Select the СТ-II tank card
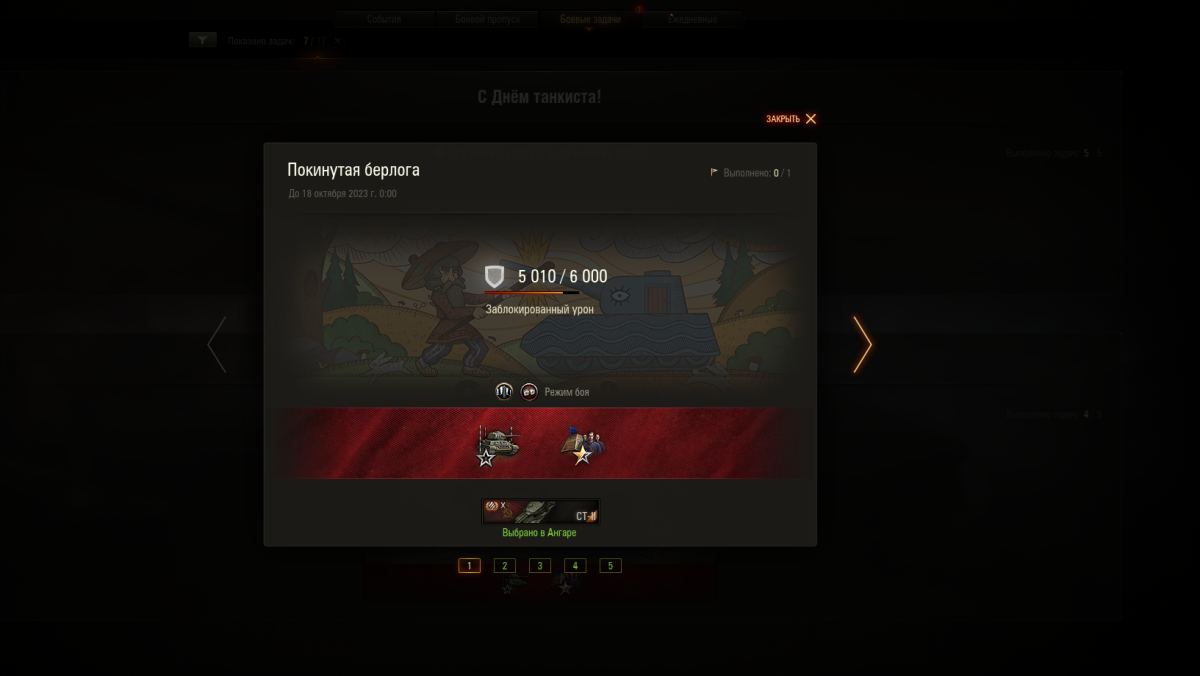This screenshot has height=676, width=1200. tap(541, 512)
